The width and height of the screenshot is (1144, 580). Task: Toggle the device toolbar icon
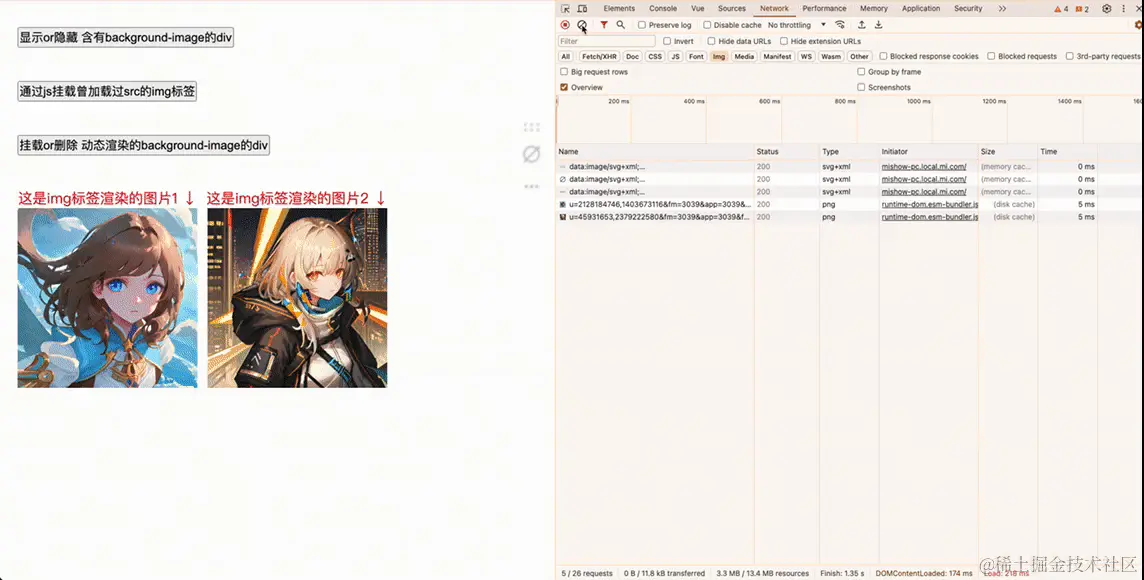tap(582, 8)
